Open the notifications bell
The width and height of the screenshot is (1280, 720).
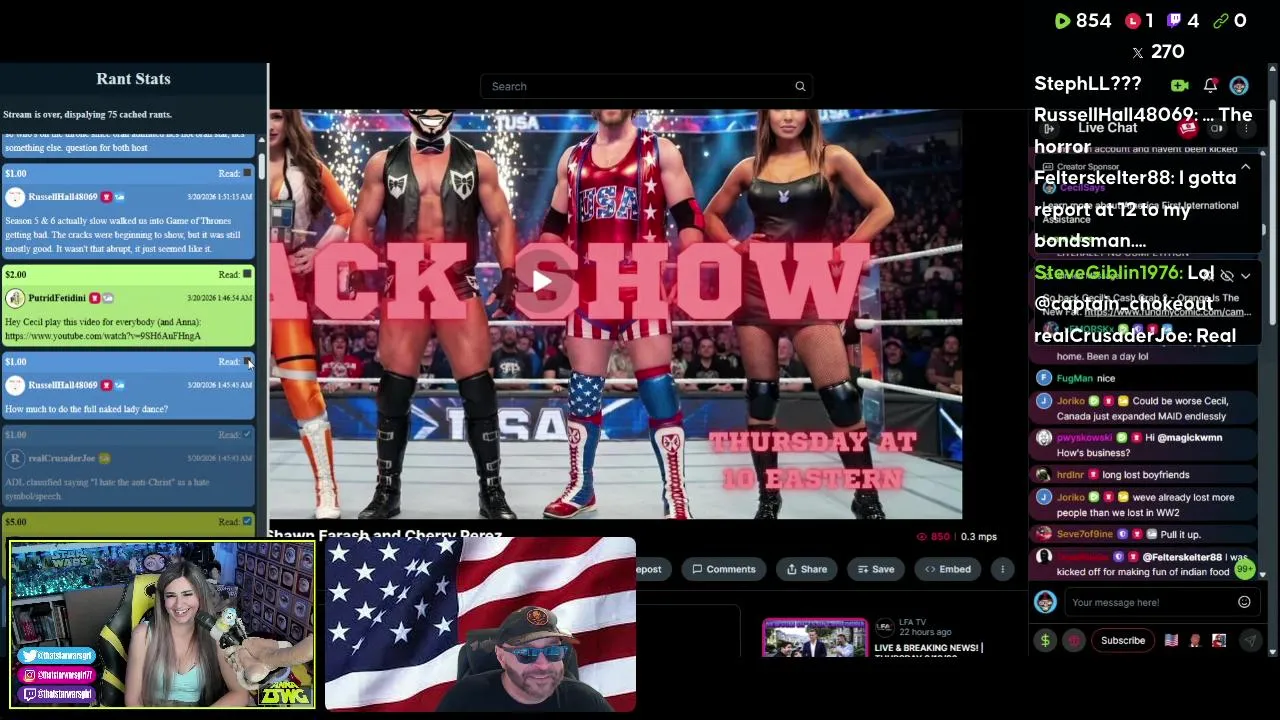pos(1210,86)
